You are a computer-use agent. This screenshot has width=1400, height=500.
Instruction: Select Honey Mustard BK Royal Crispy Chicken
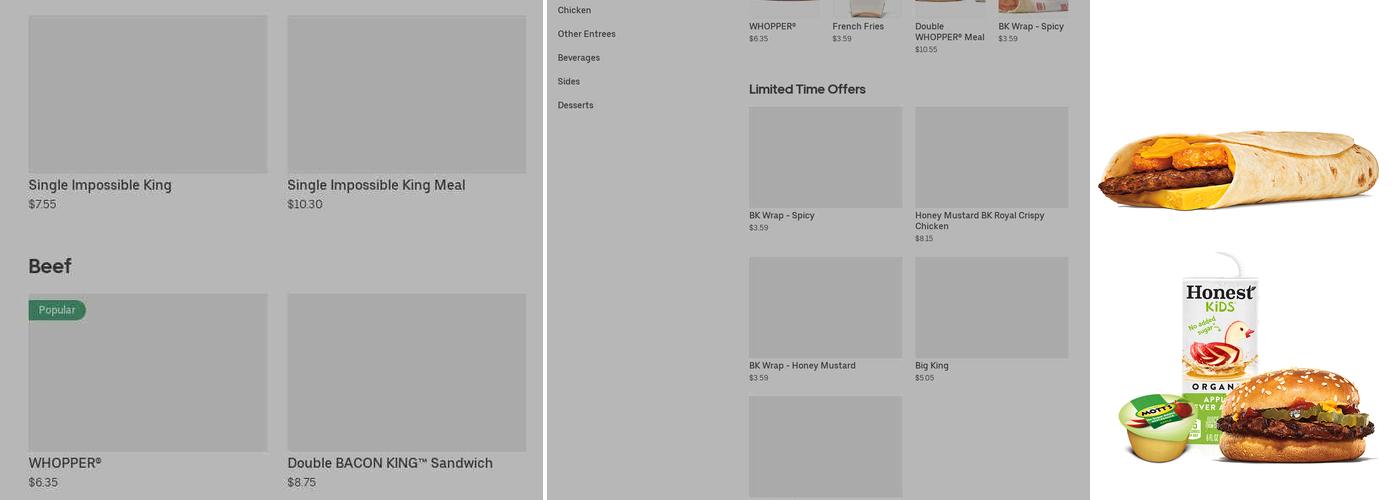(991, 157)
